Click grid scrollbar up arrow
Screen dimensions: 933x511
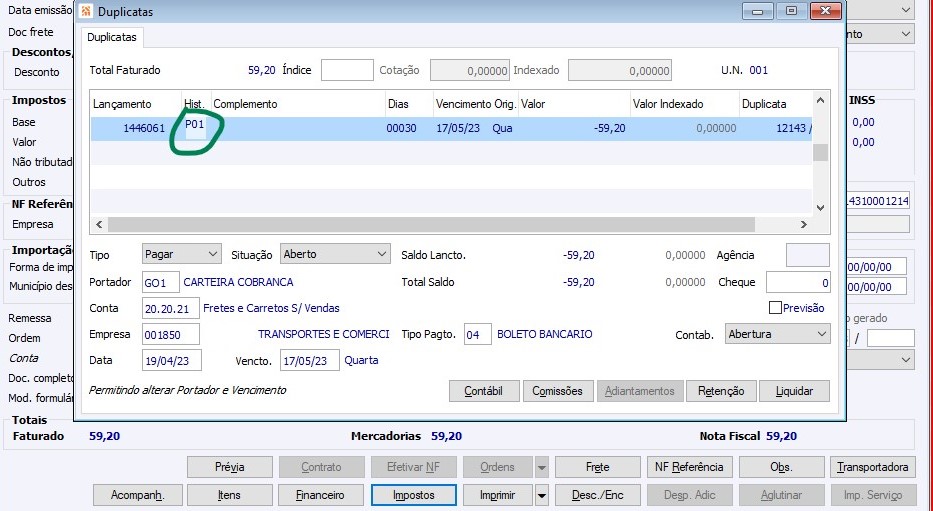(821, 100)
